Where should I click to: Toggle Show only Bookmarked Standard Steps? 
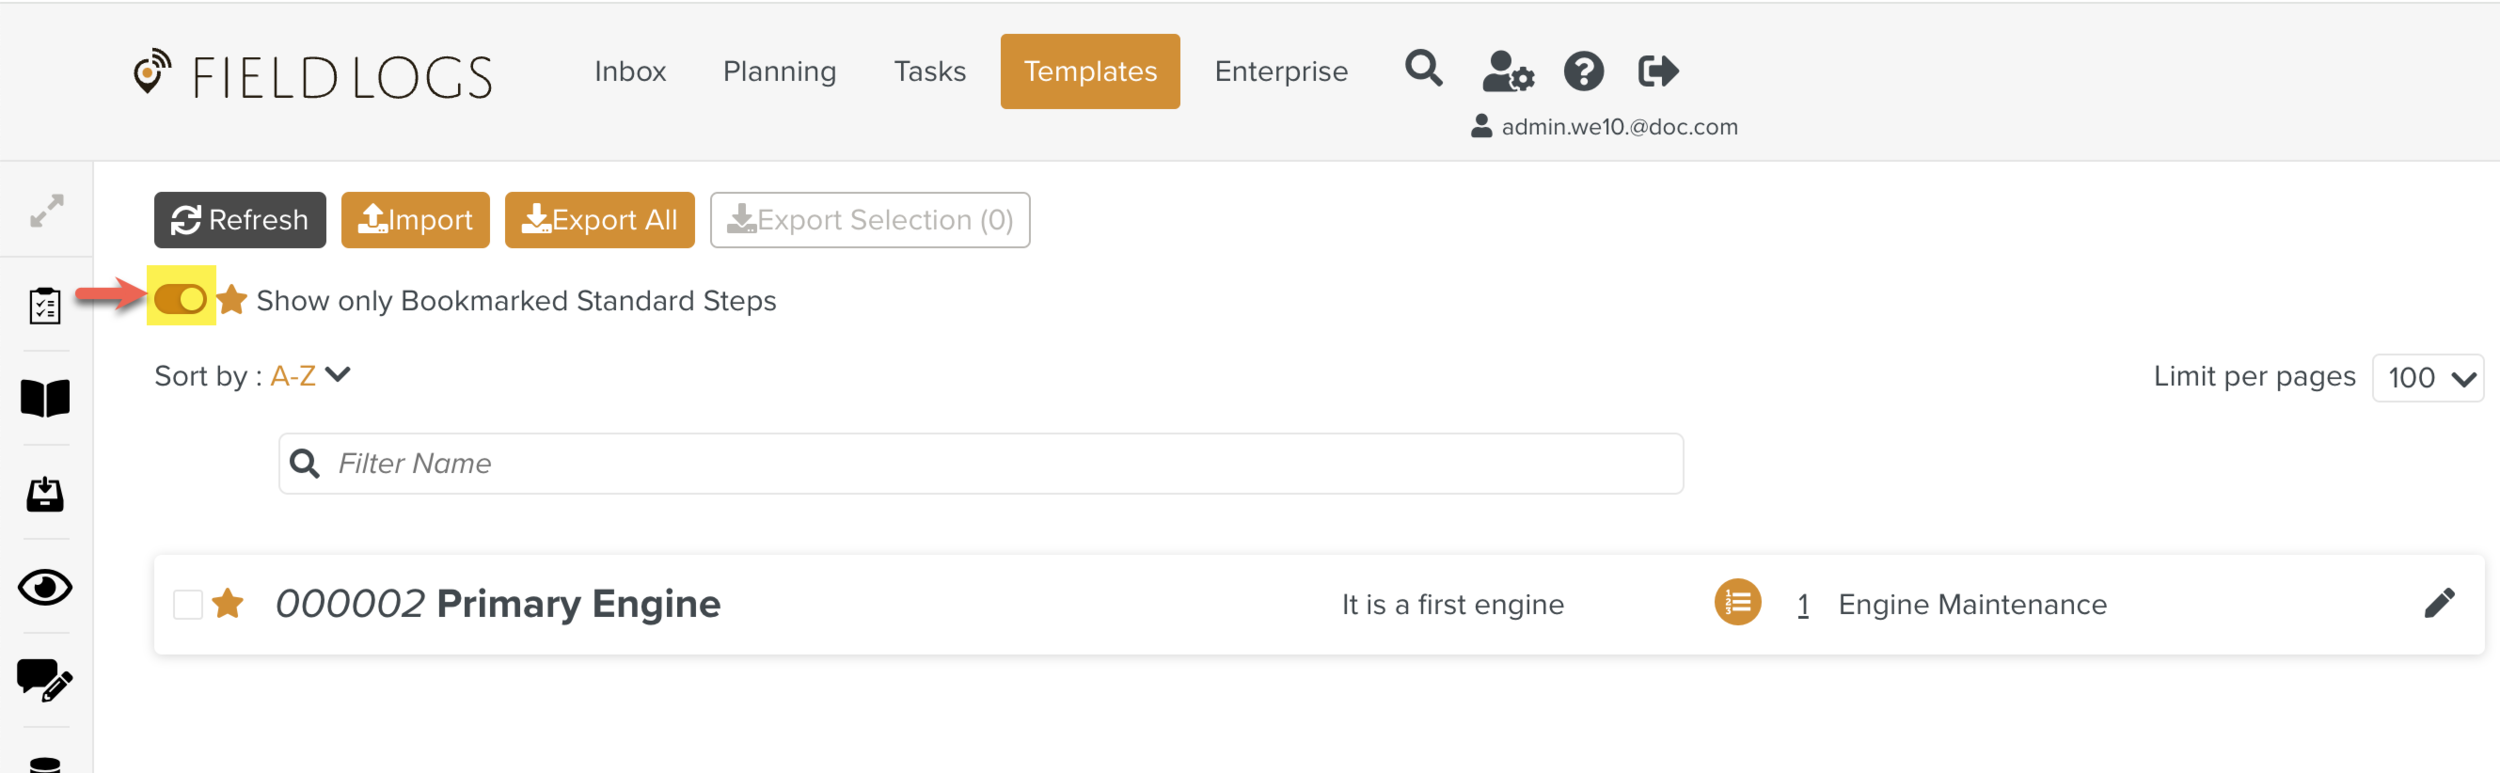[181, 299]
